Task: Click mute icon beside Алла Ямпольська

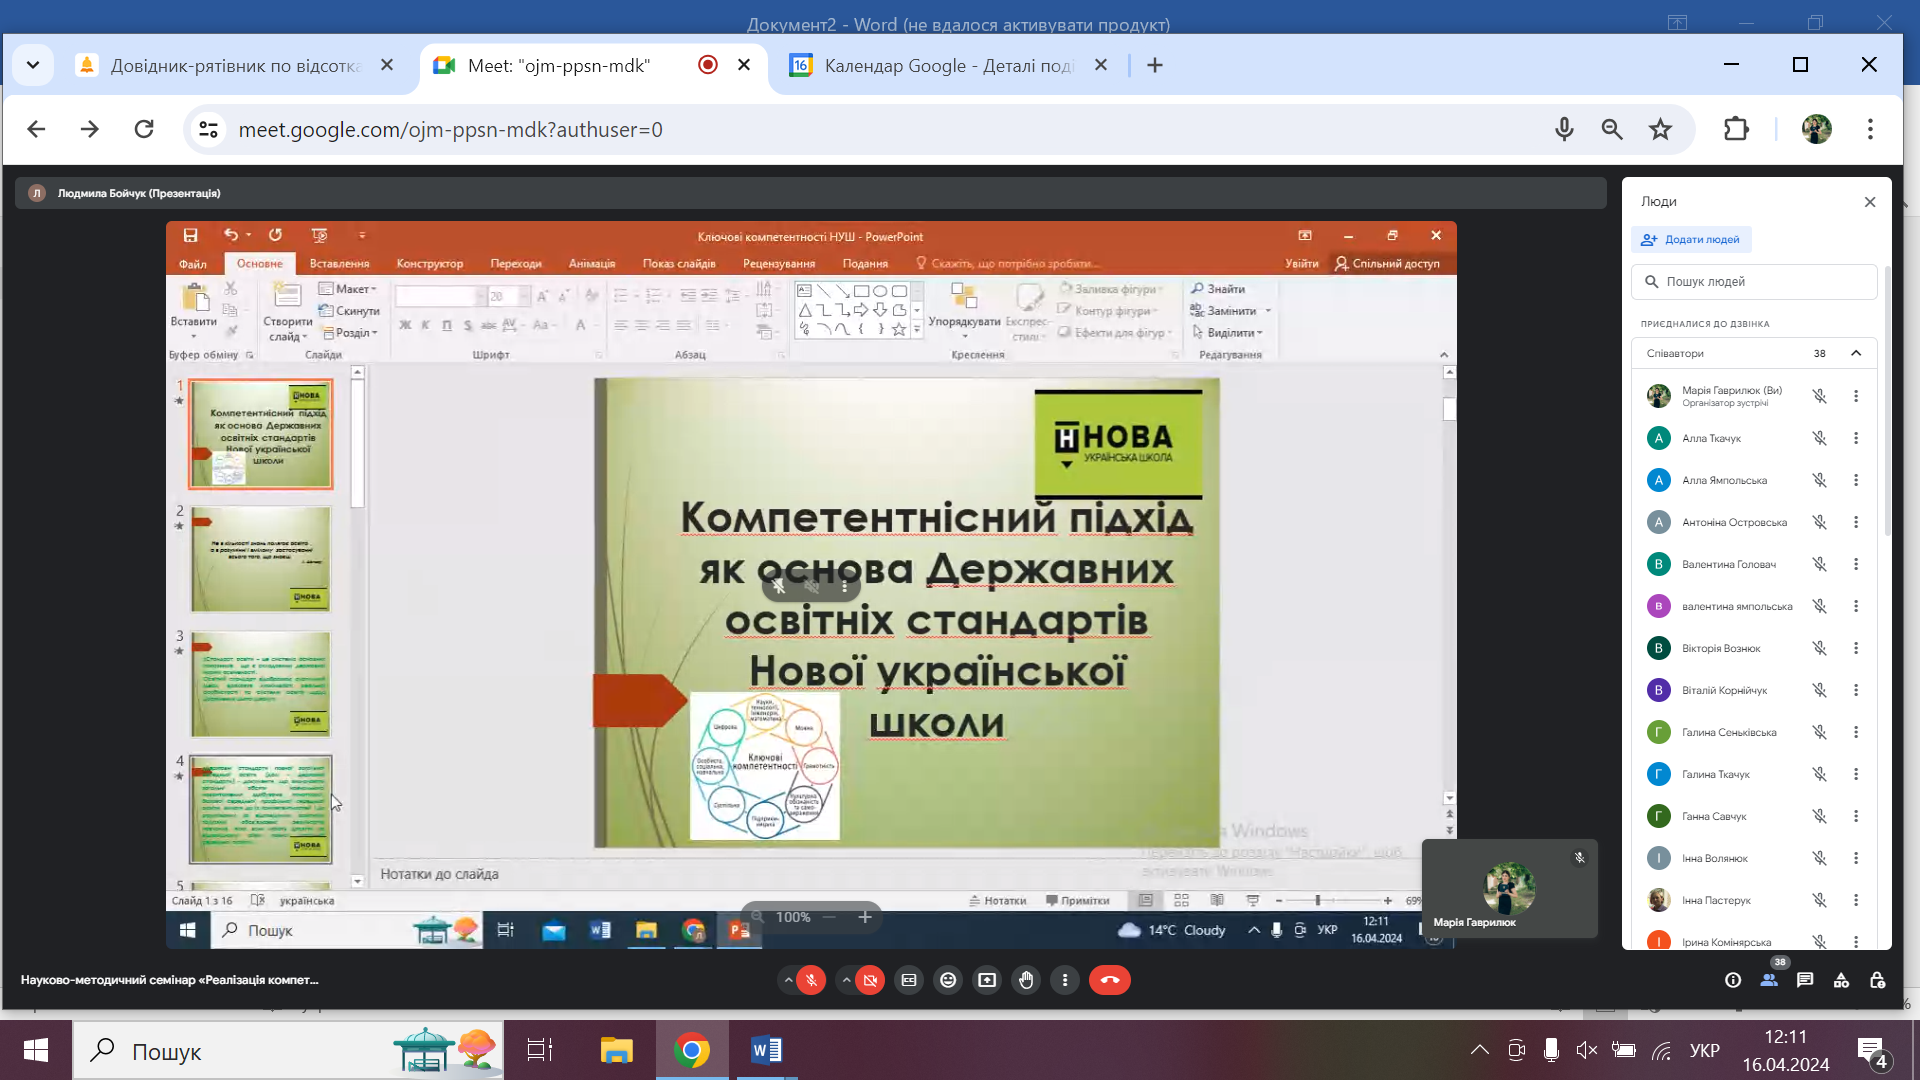Action: tap(1820, 480)
